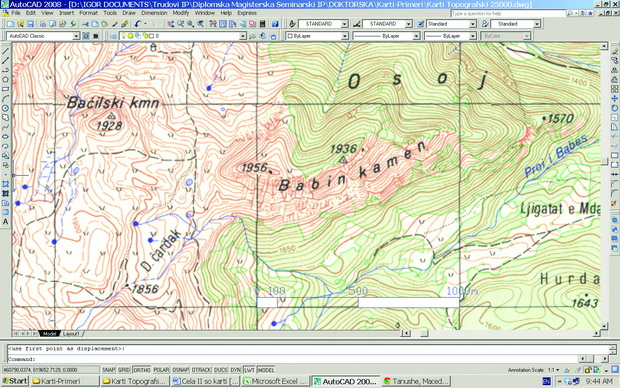Toggle LWT lineweight display
This screenshot has height=388, width=620.
[249, 370]
